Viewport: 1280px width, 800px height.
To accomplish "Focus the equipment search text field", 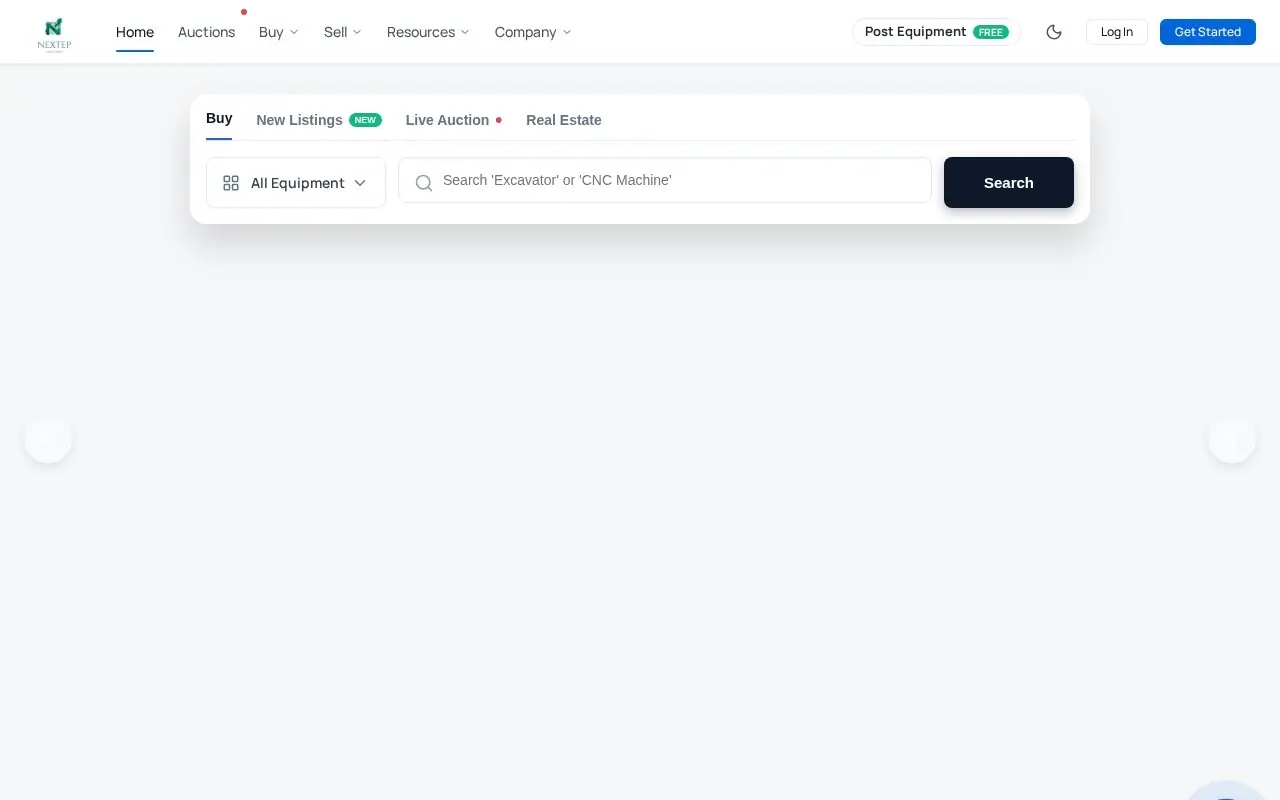I will [665, 180].
